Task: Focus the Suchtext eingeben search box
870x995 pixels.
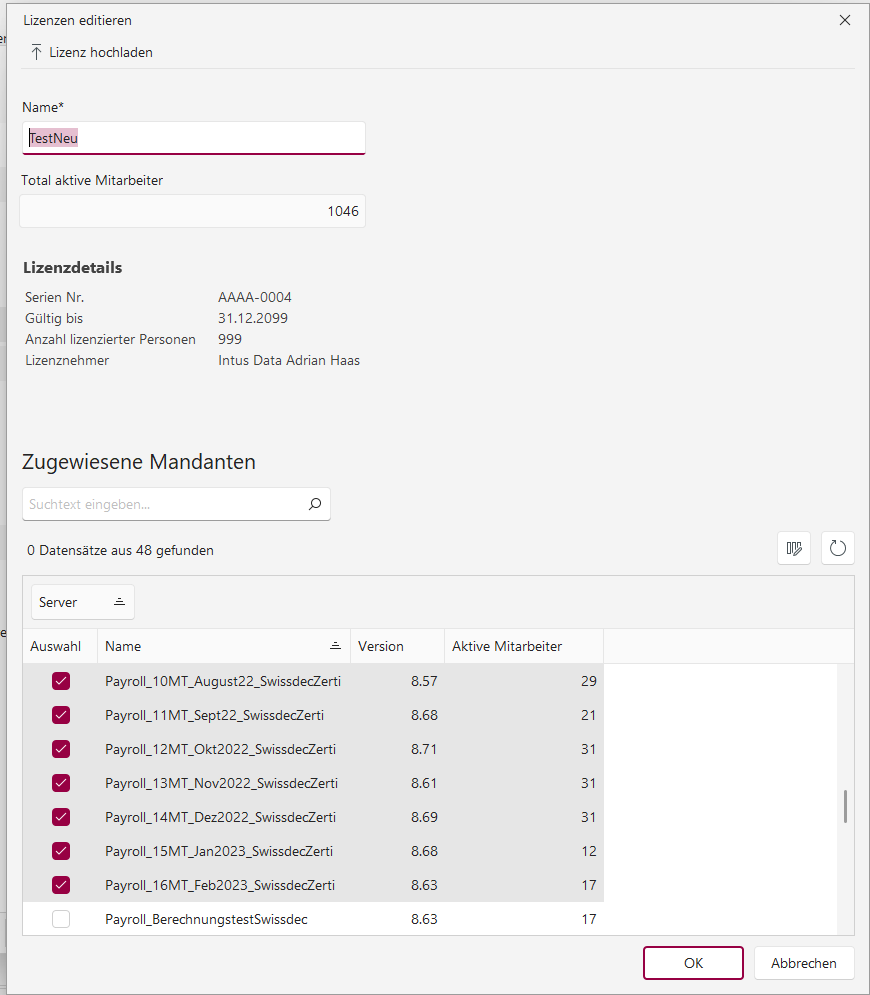Action: pos(165,505)
